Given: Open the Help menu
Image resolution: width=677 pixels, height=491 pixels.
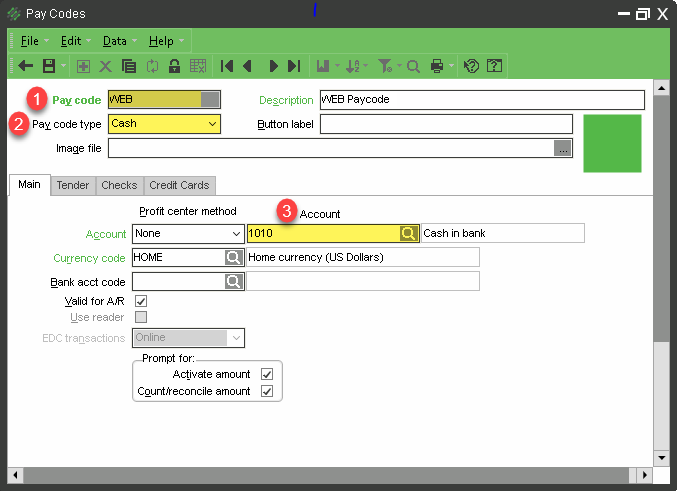Looking at the screenshot, I should (161, 41).
